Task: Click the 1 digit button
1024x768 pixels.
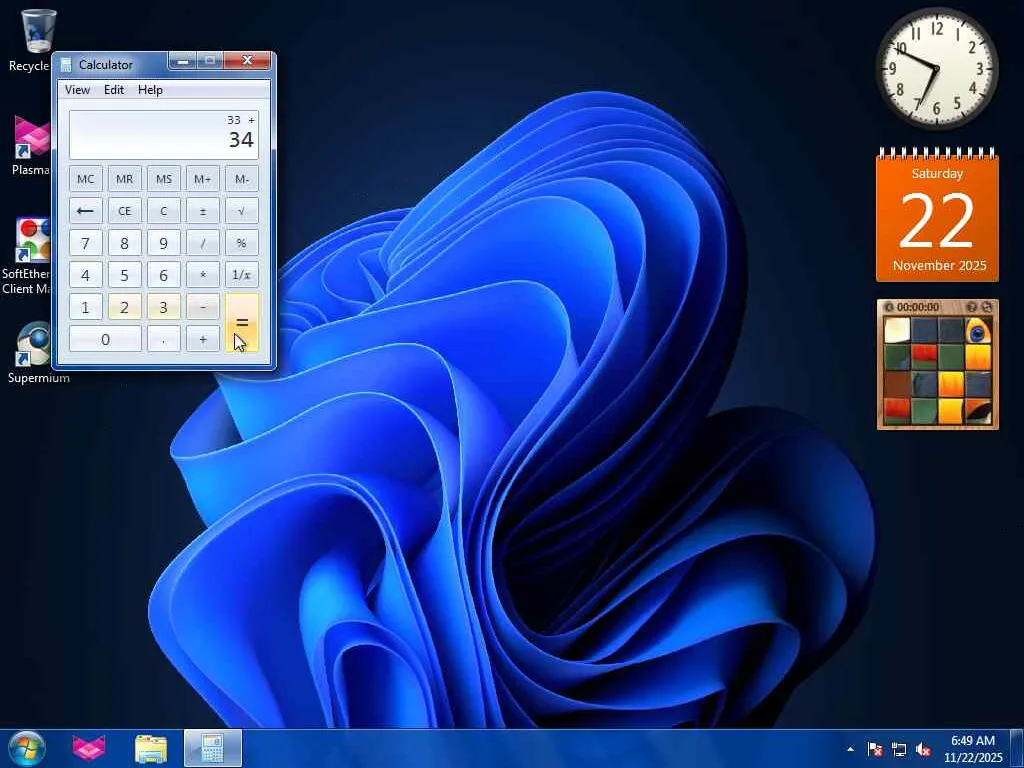Action: pyautogui.click(x=86, y=307)
